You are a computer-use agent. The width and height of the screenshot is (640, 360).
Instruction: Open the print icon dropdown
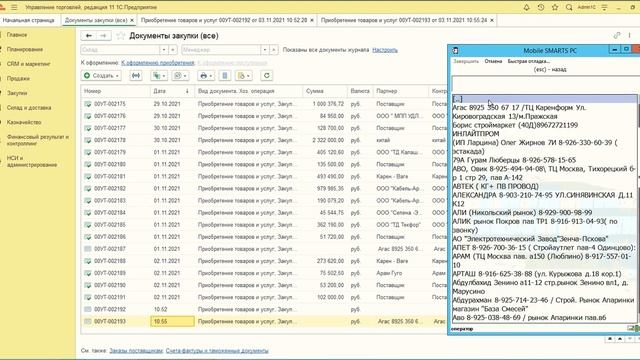(x=206, y=76)
